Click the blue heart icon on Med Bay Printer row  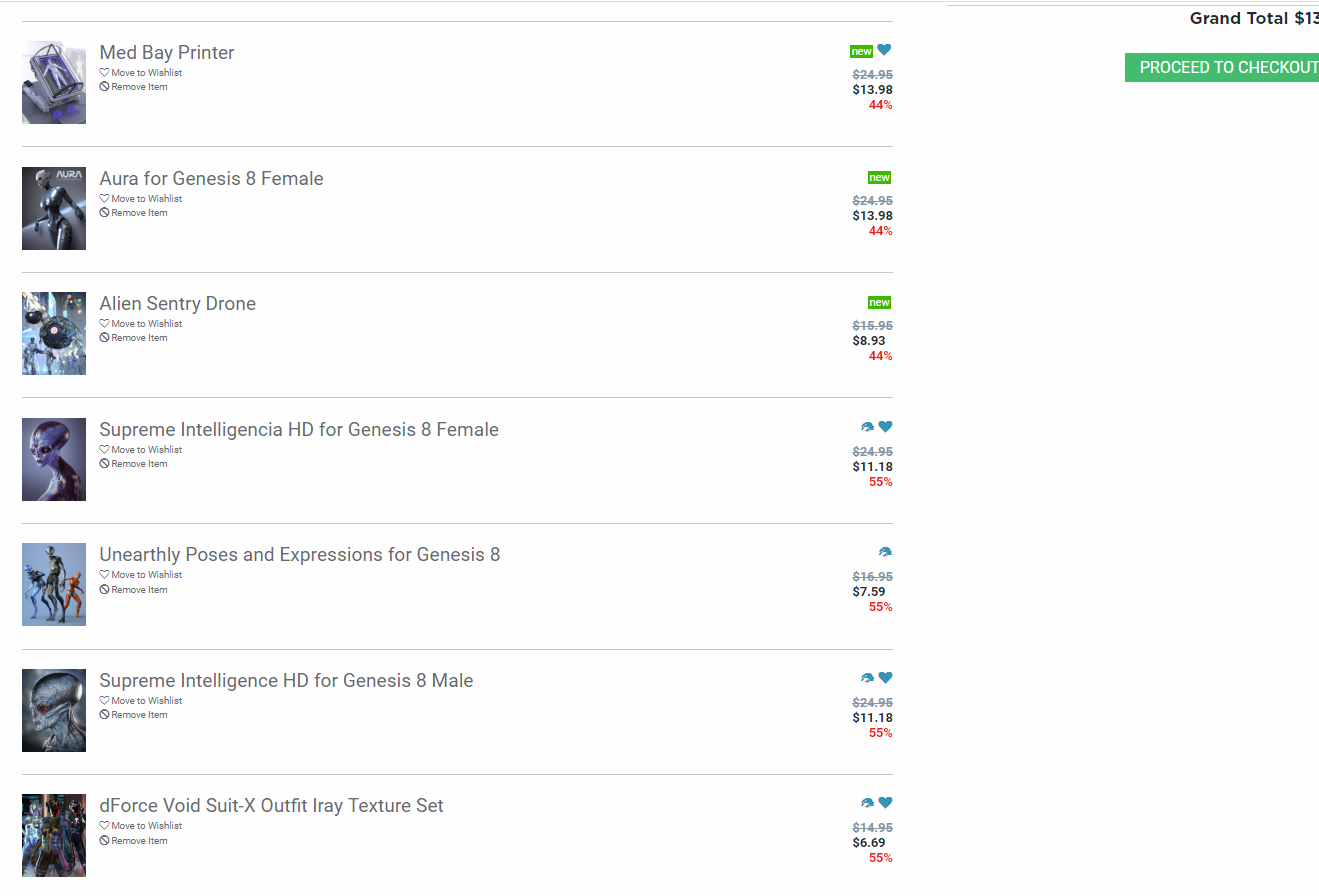(884, 50)
